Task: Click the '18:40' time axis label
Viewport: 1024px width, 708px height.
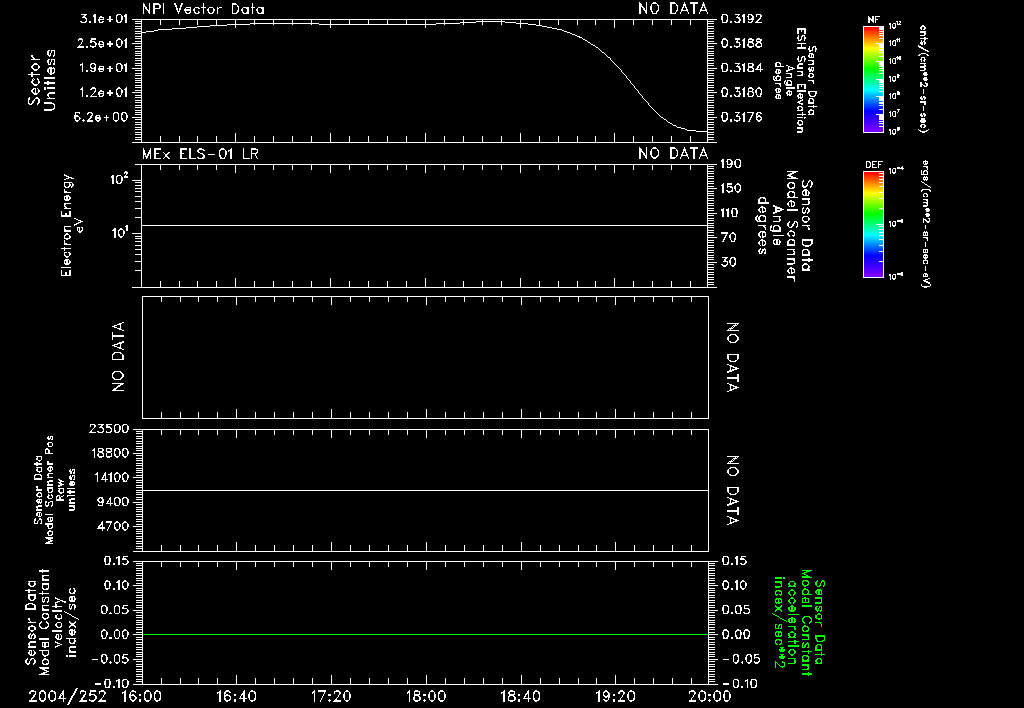Action: pos(520,696)
